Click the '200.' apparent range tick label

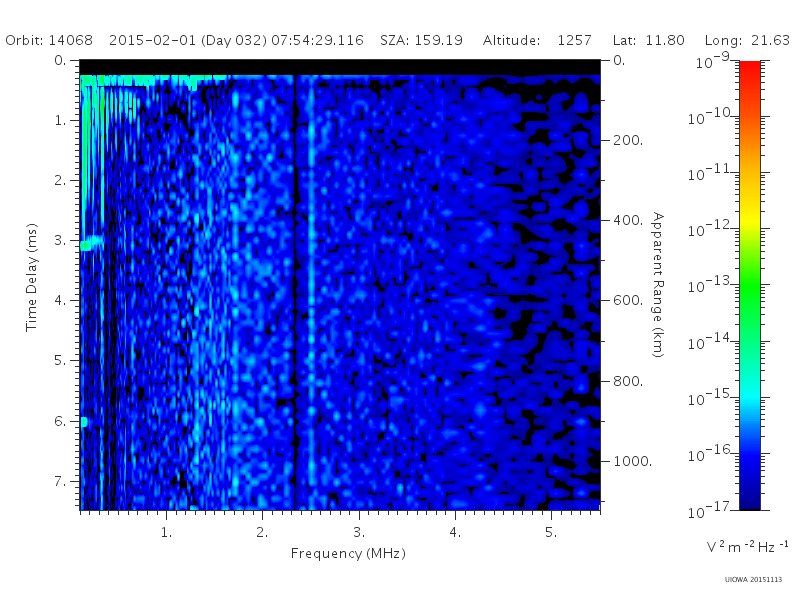coord(628,140)
